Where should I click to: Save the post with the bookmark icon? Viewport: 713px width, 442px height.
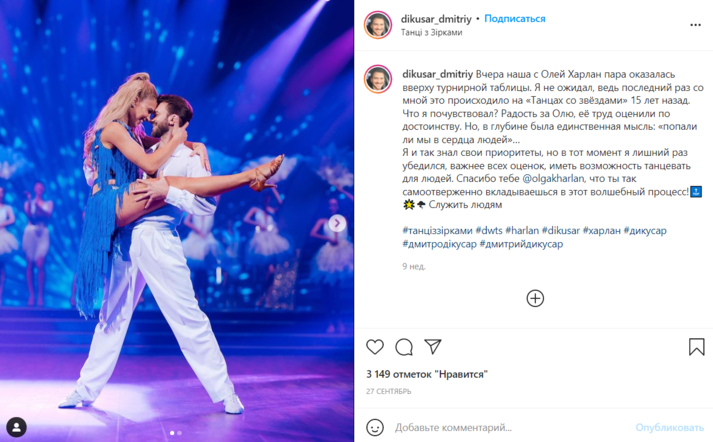coord(696,347)
